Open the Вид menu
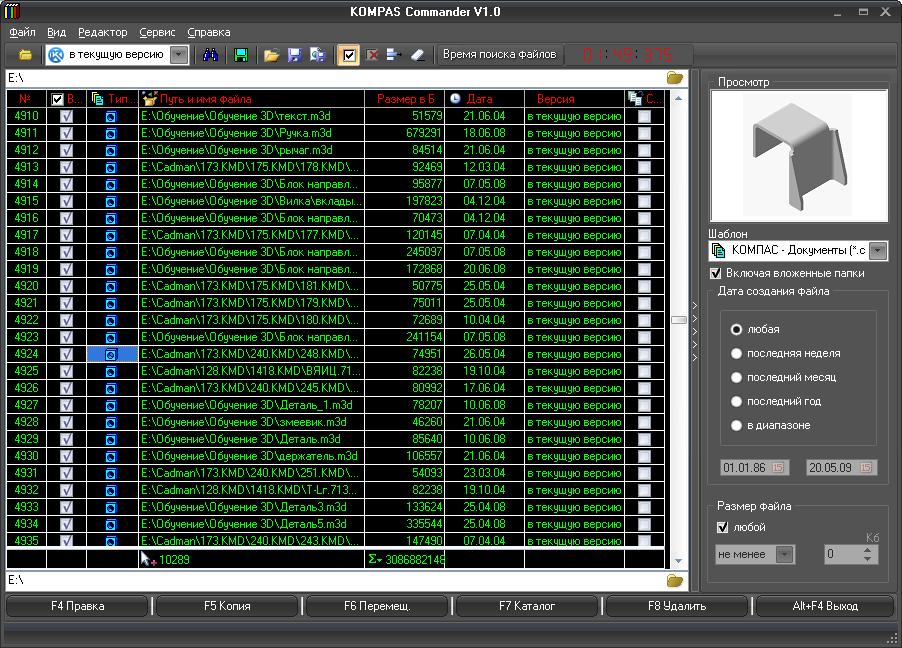Screen dimensions: 902x648 [x=56, y=33]
